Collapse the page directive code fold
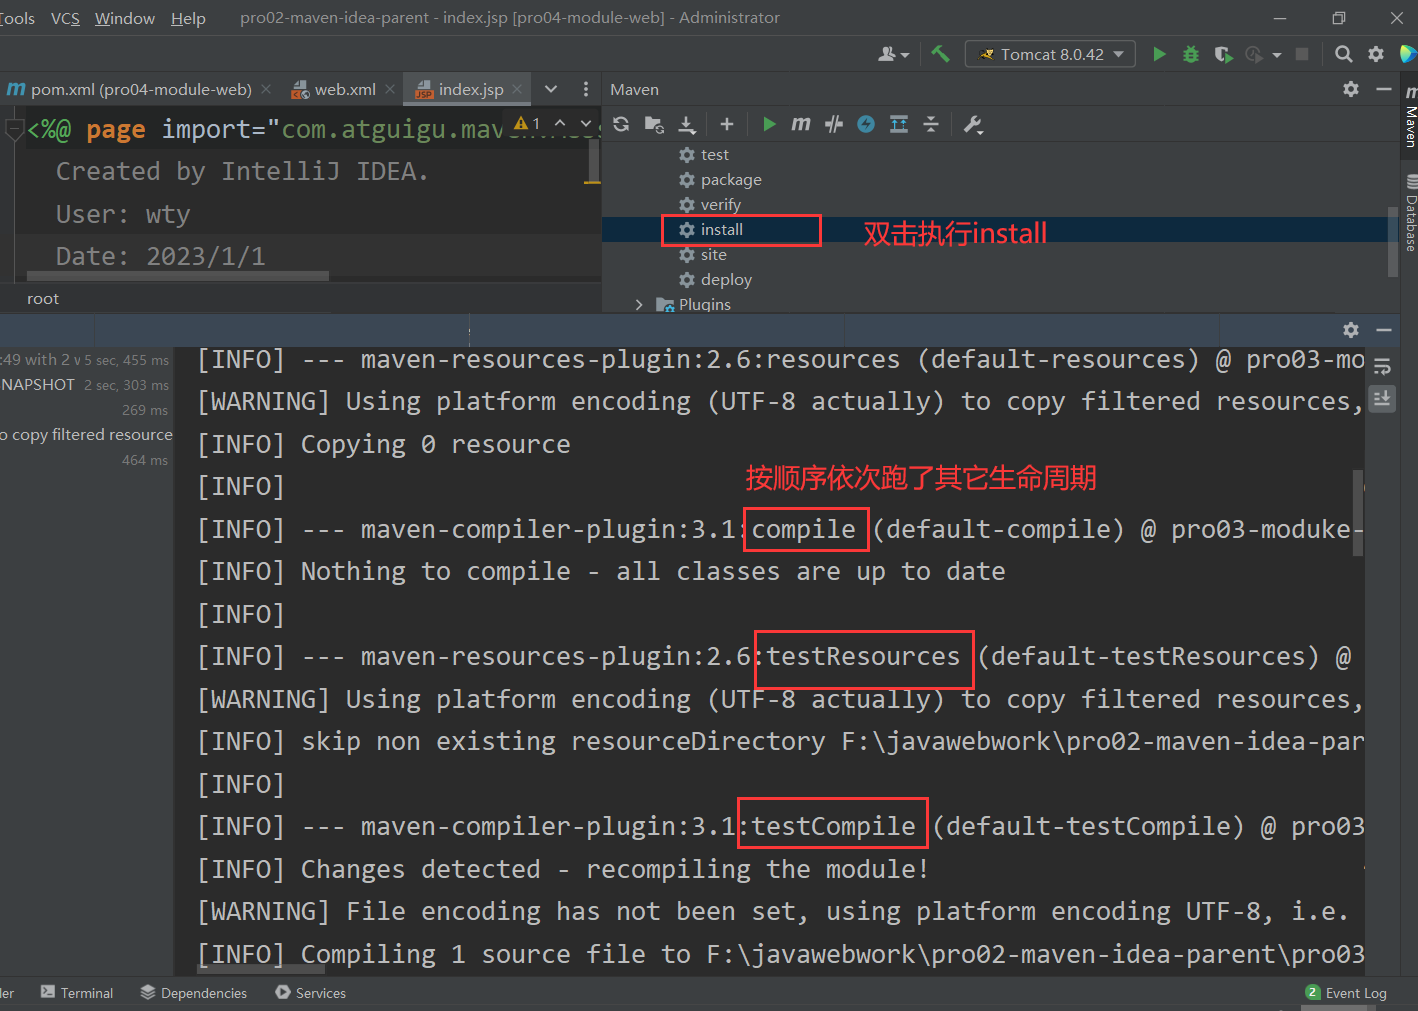Screen dimensions: 1418x1011 14,130
